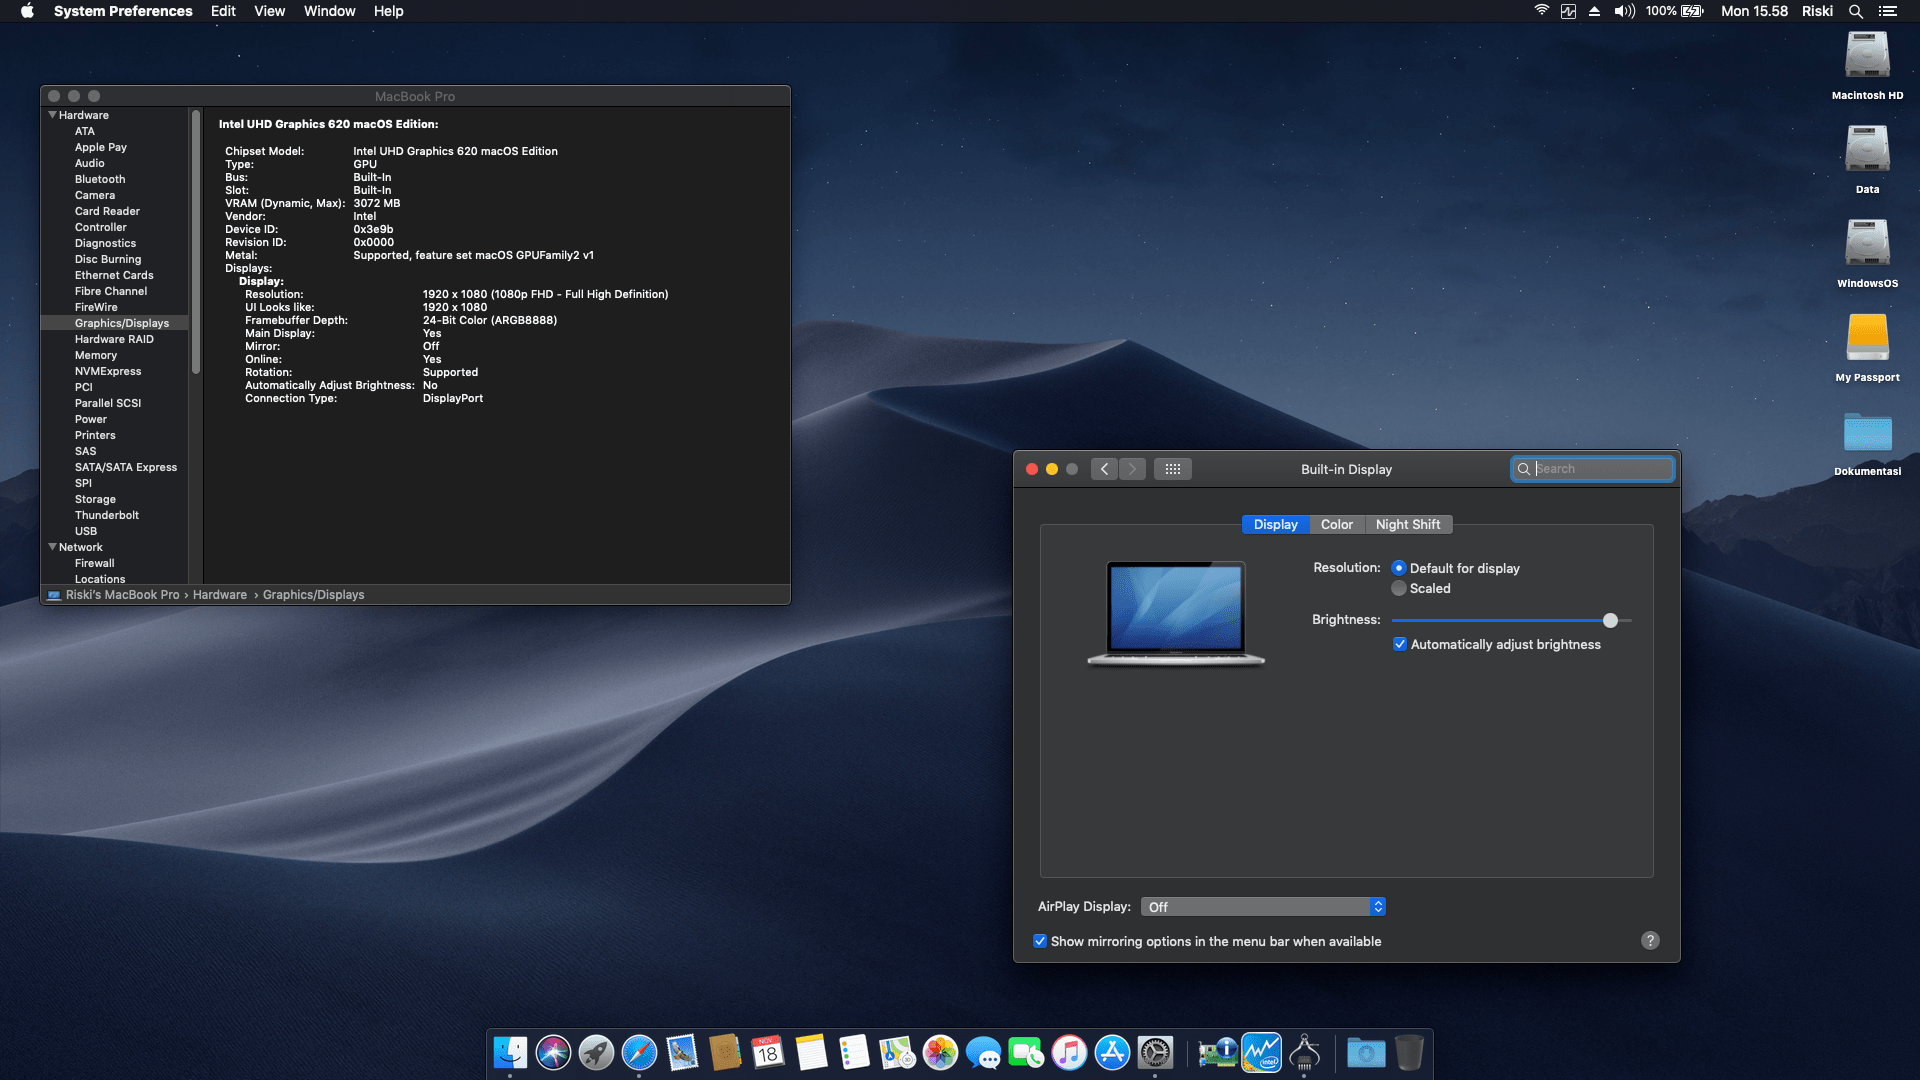The width and height of the screenshot is (1920, 1080).
Task: Open the AirPlay Display dropdown
Action: [1263, 907]
